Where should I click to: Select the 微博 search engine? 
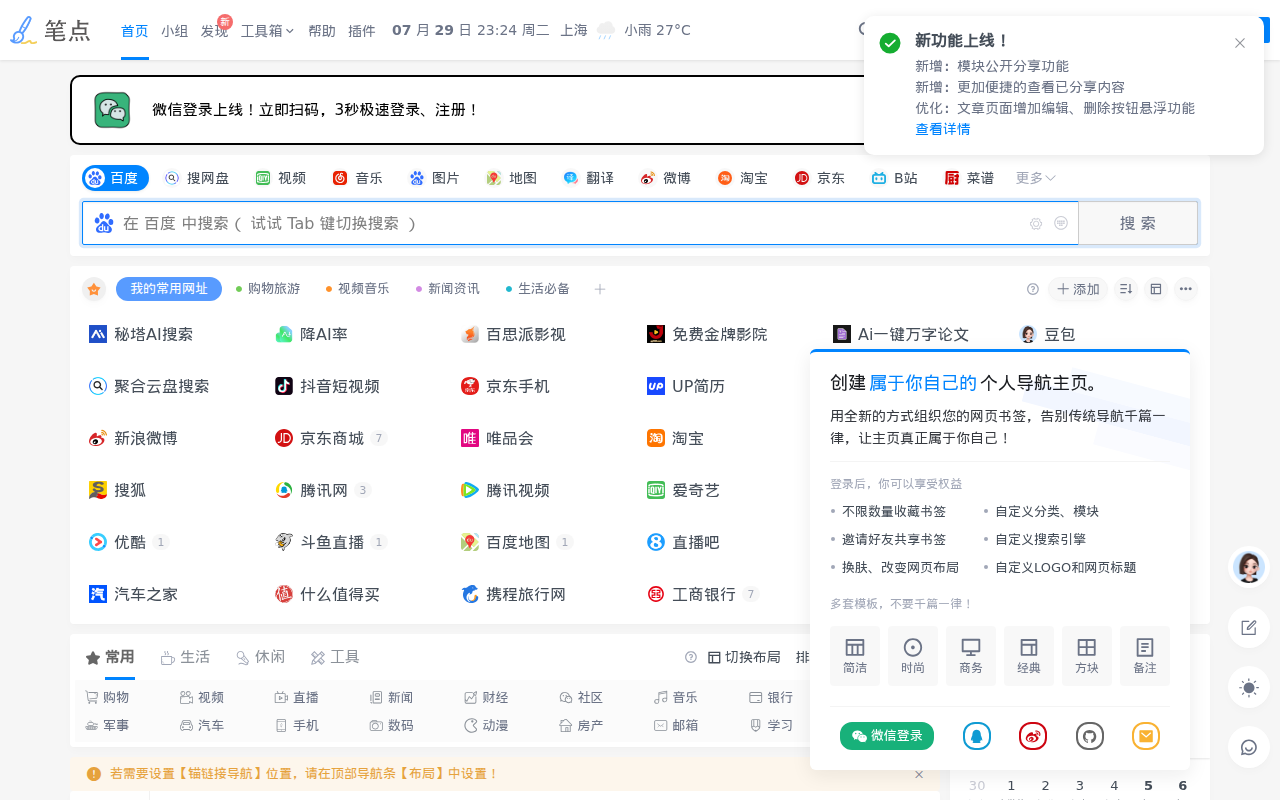[666, 178]
